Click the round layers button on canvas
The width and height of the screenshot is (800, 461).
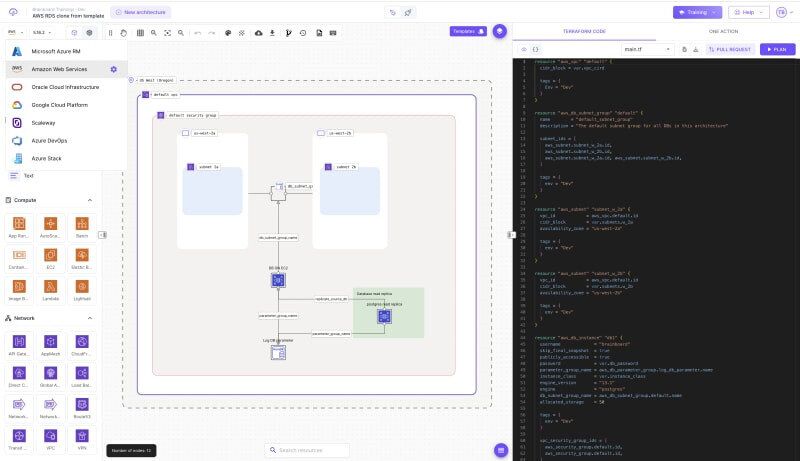pos(499,31)
